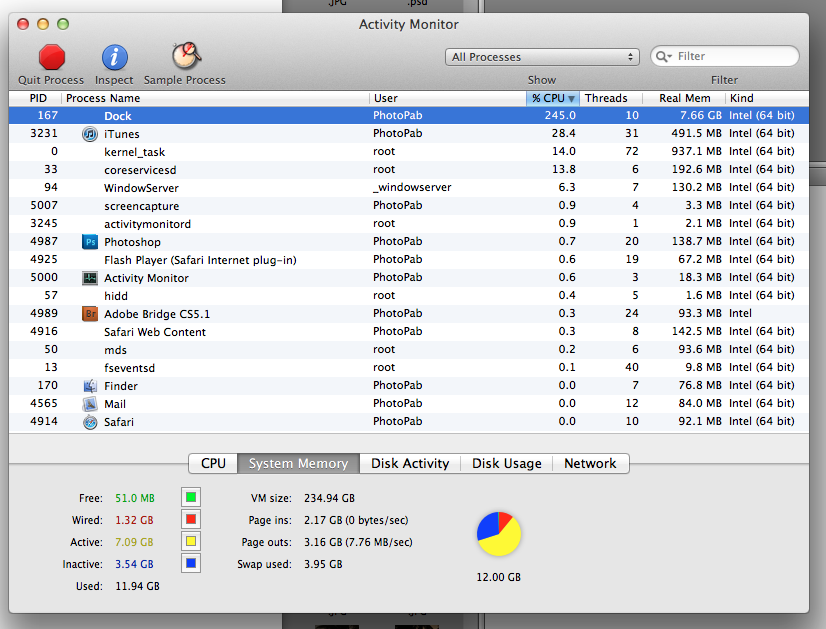Select the activitymonitord process row
The width and height of the screenshot is (826, 629).
click(409, 223)
